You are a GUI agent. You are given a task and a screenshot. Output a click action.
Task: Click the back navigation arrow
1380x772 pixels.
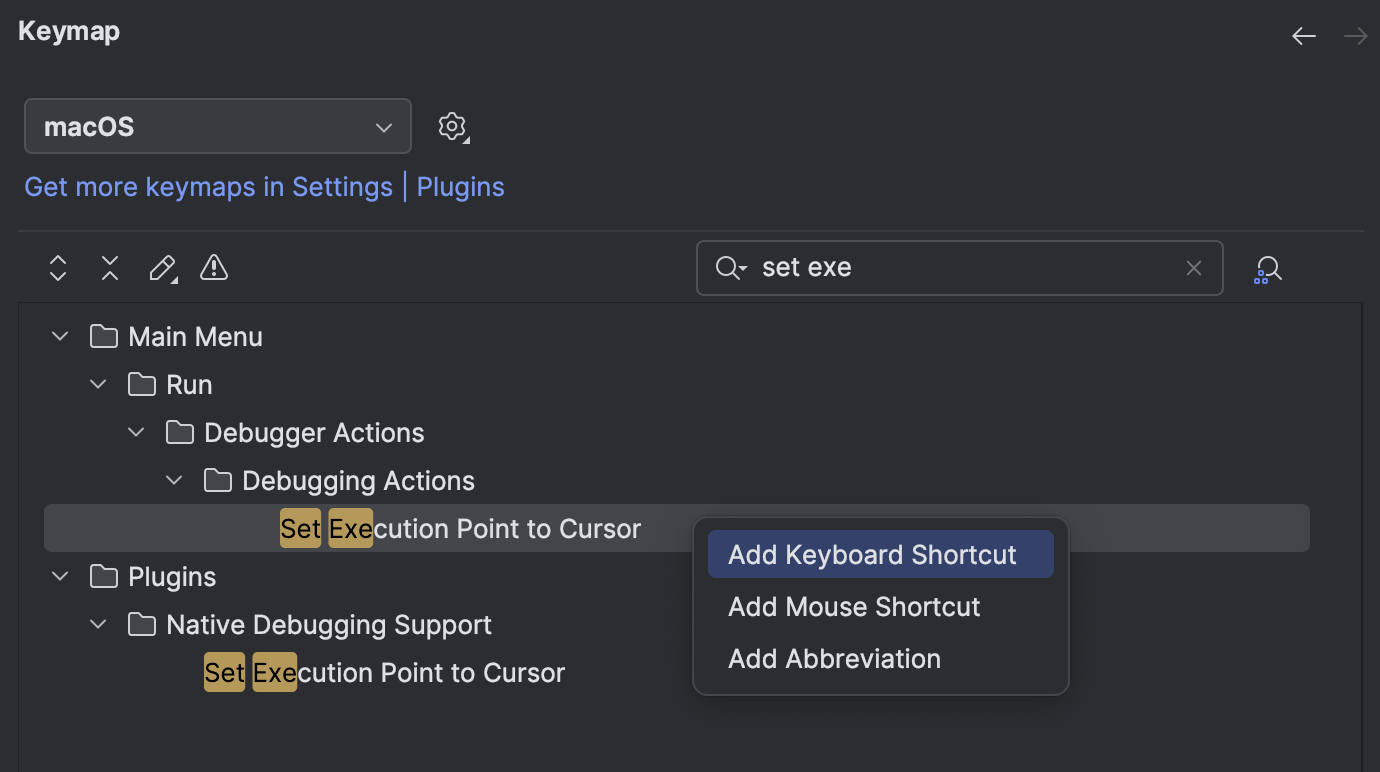(x=1303, y=36)
